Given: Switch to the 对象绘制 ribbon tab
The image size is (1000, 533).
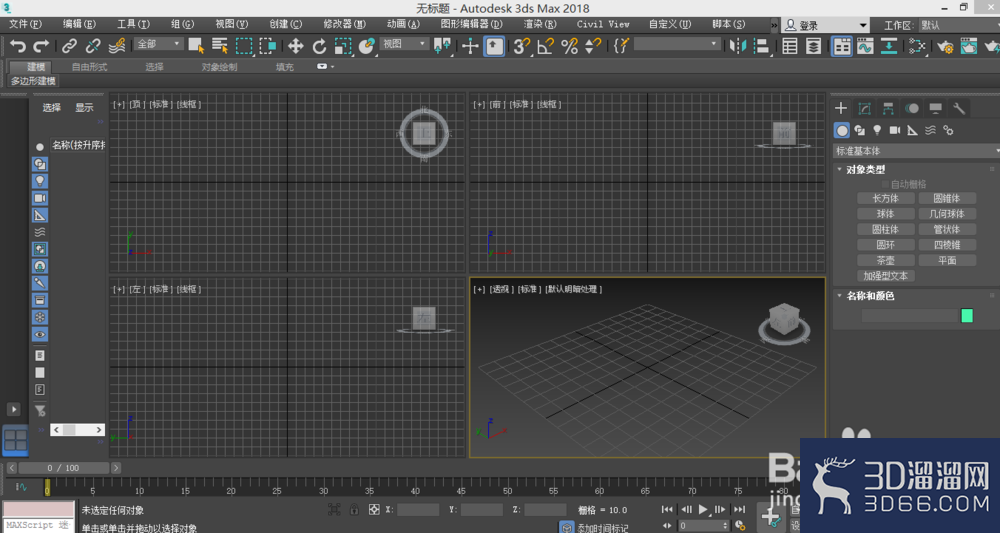Looking at the screenshot, I should [219, 67].
